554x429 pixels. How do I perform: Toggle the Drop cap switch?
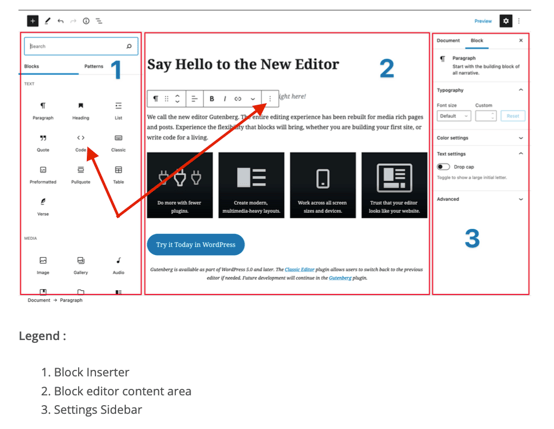[443, 167]
